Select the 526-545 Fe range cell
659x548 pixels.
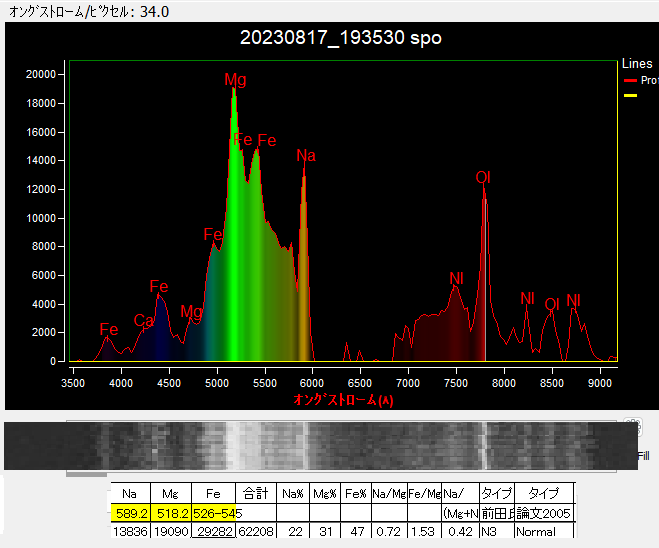[x=215, y=513]
